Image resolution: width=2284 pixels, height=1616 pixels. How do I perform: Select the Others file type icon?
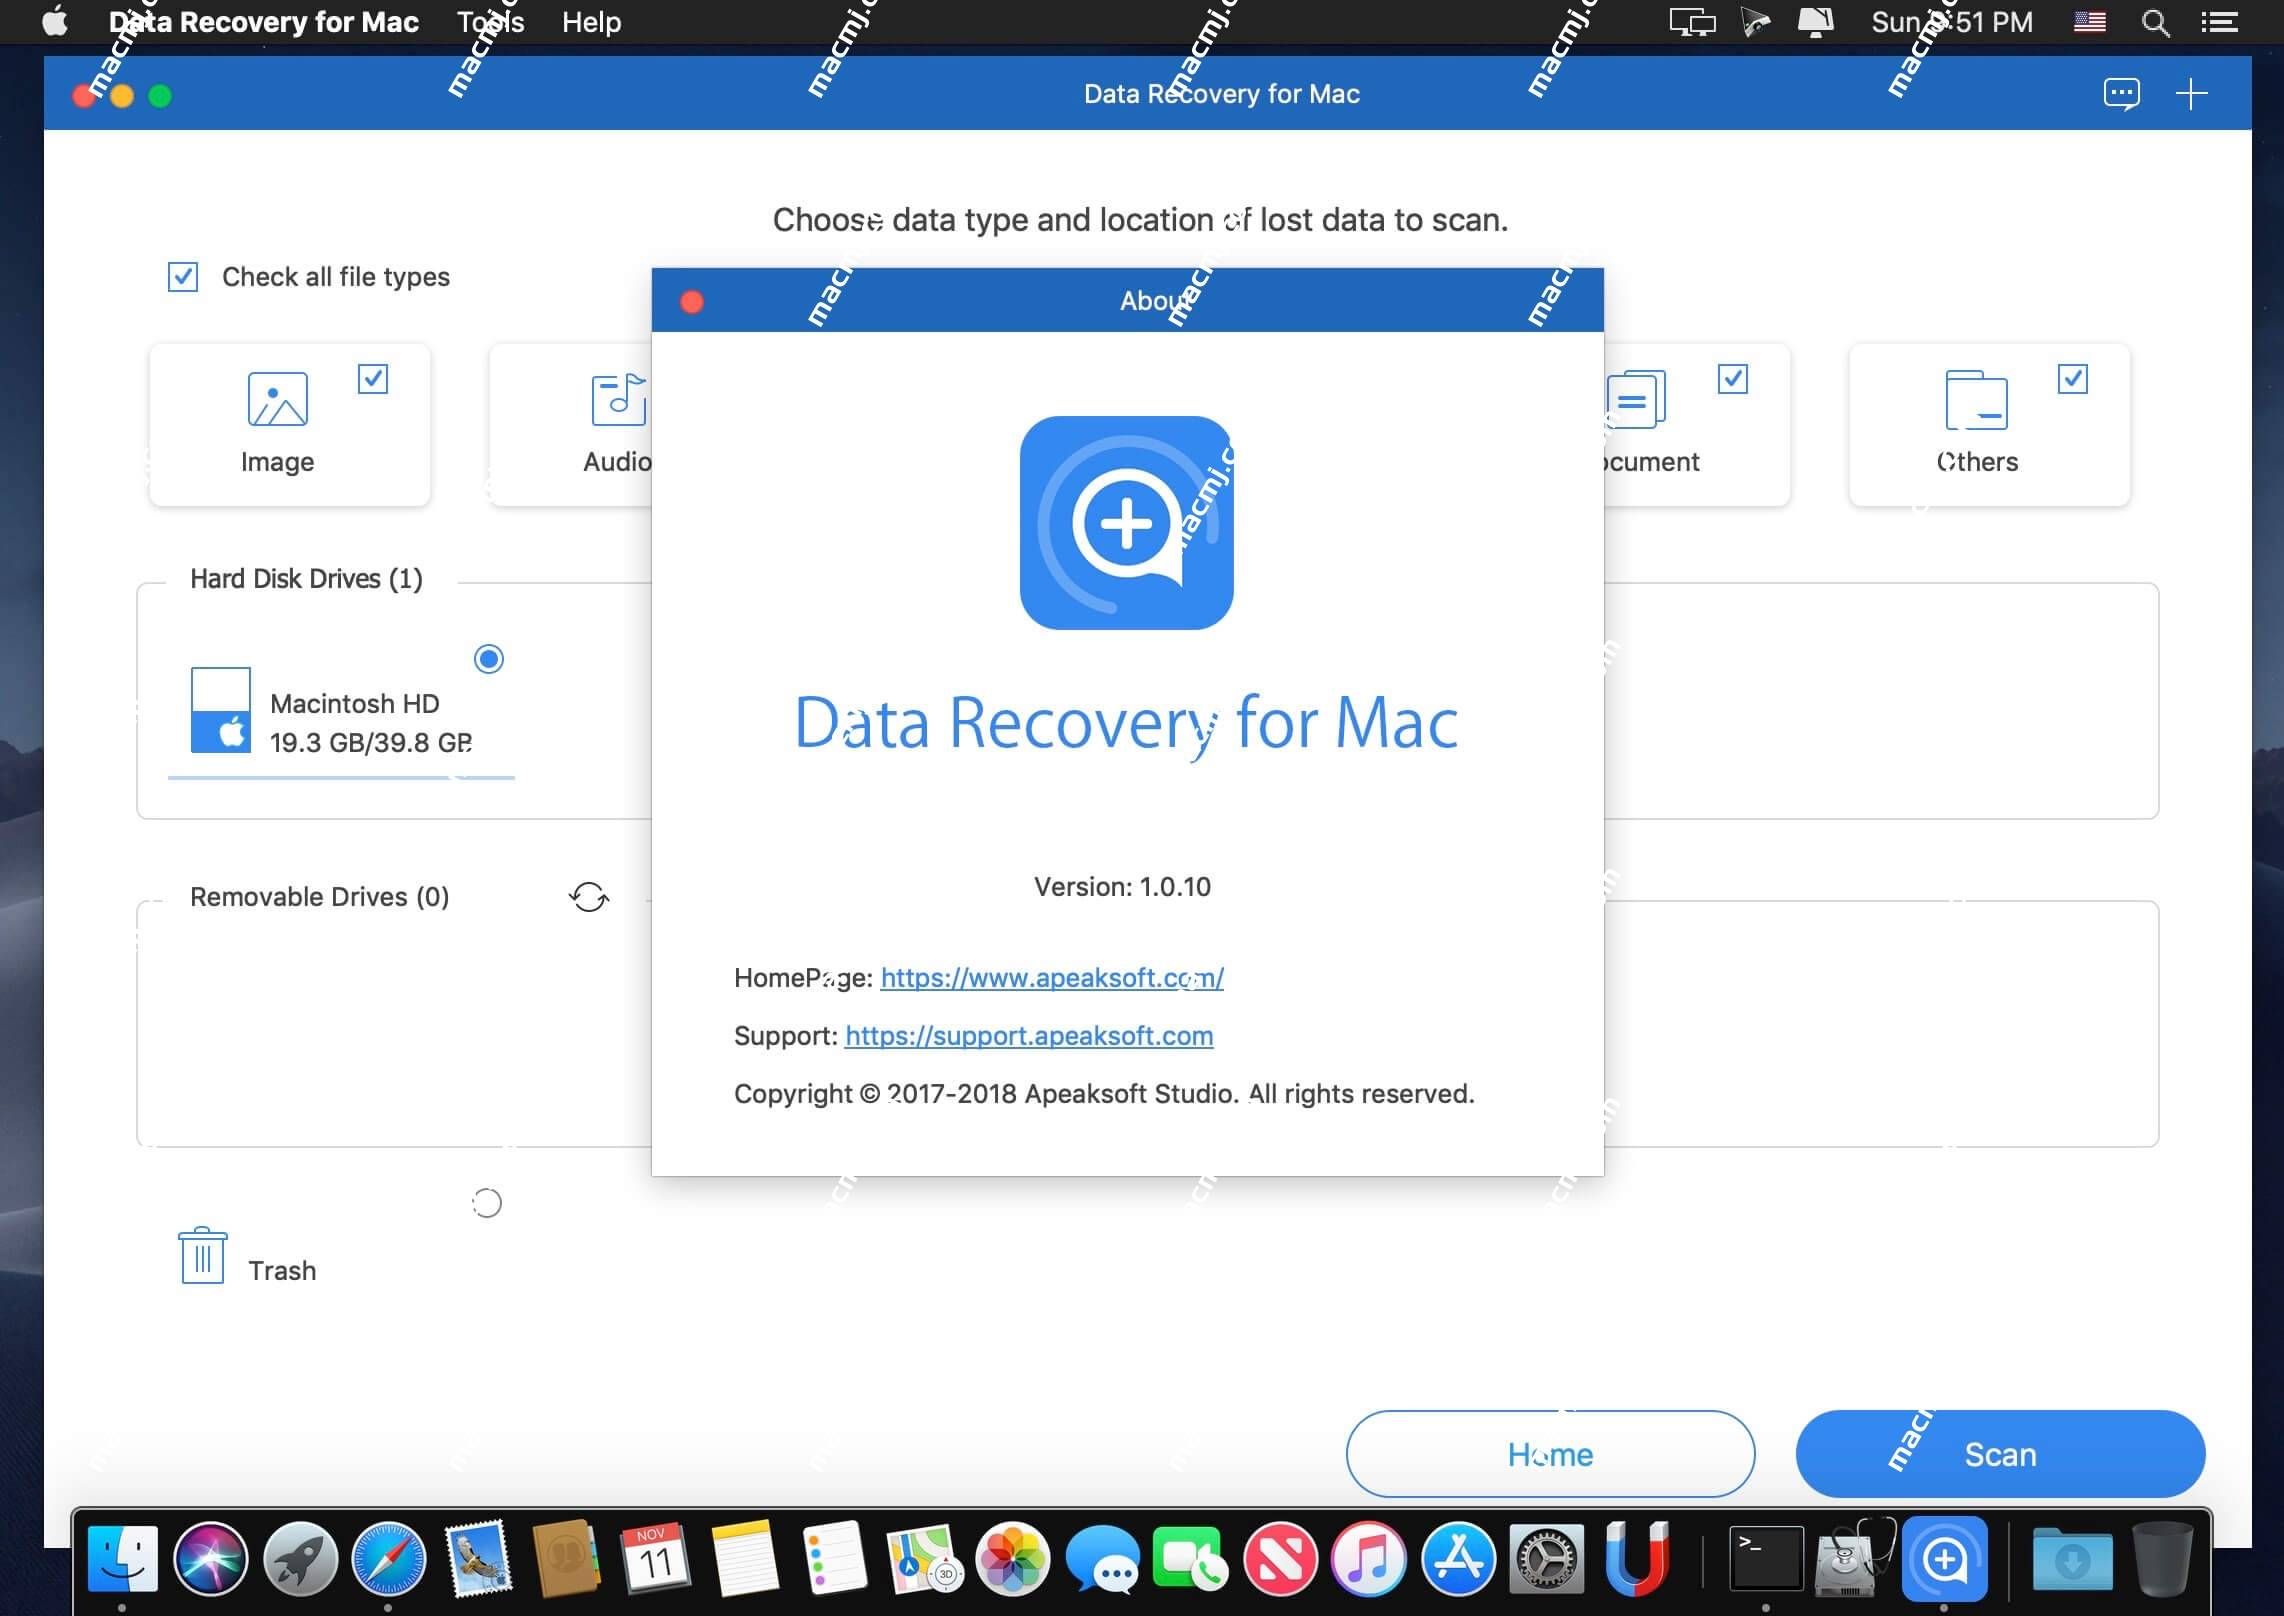point(1976,399)
